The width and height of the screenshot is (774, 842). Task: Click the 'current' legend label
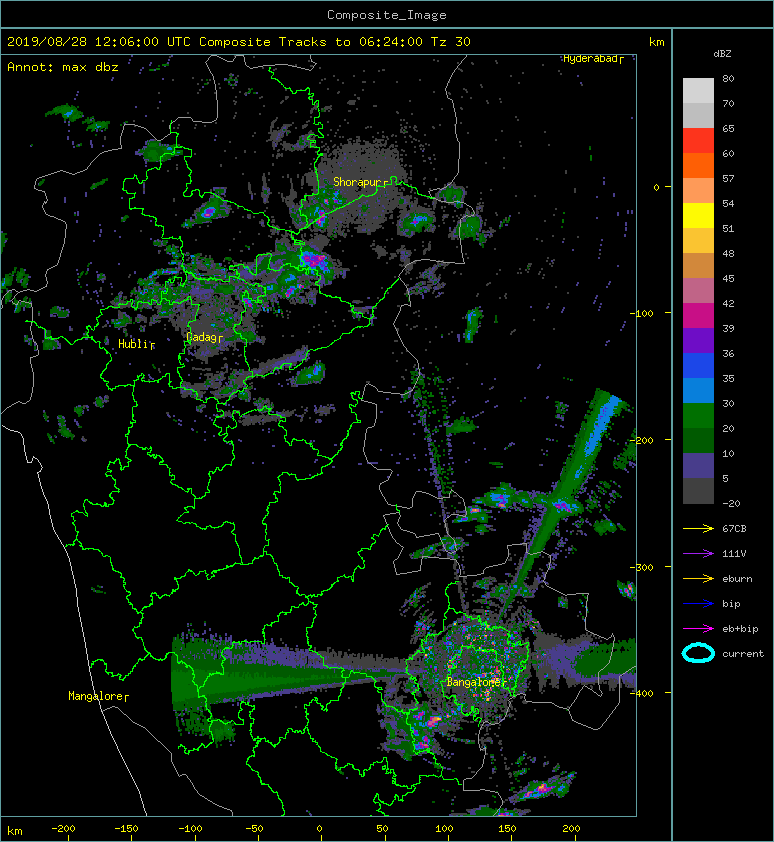(743, 654)
